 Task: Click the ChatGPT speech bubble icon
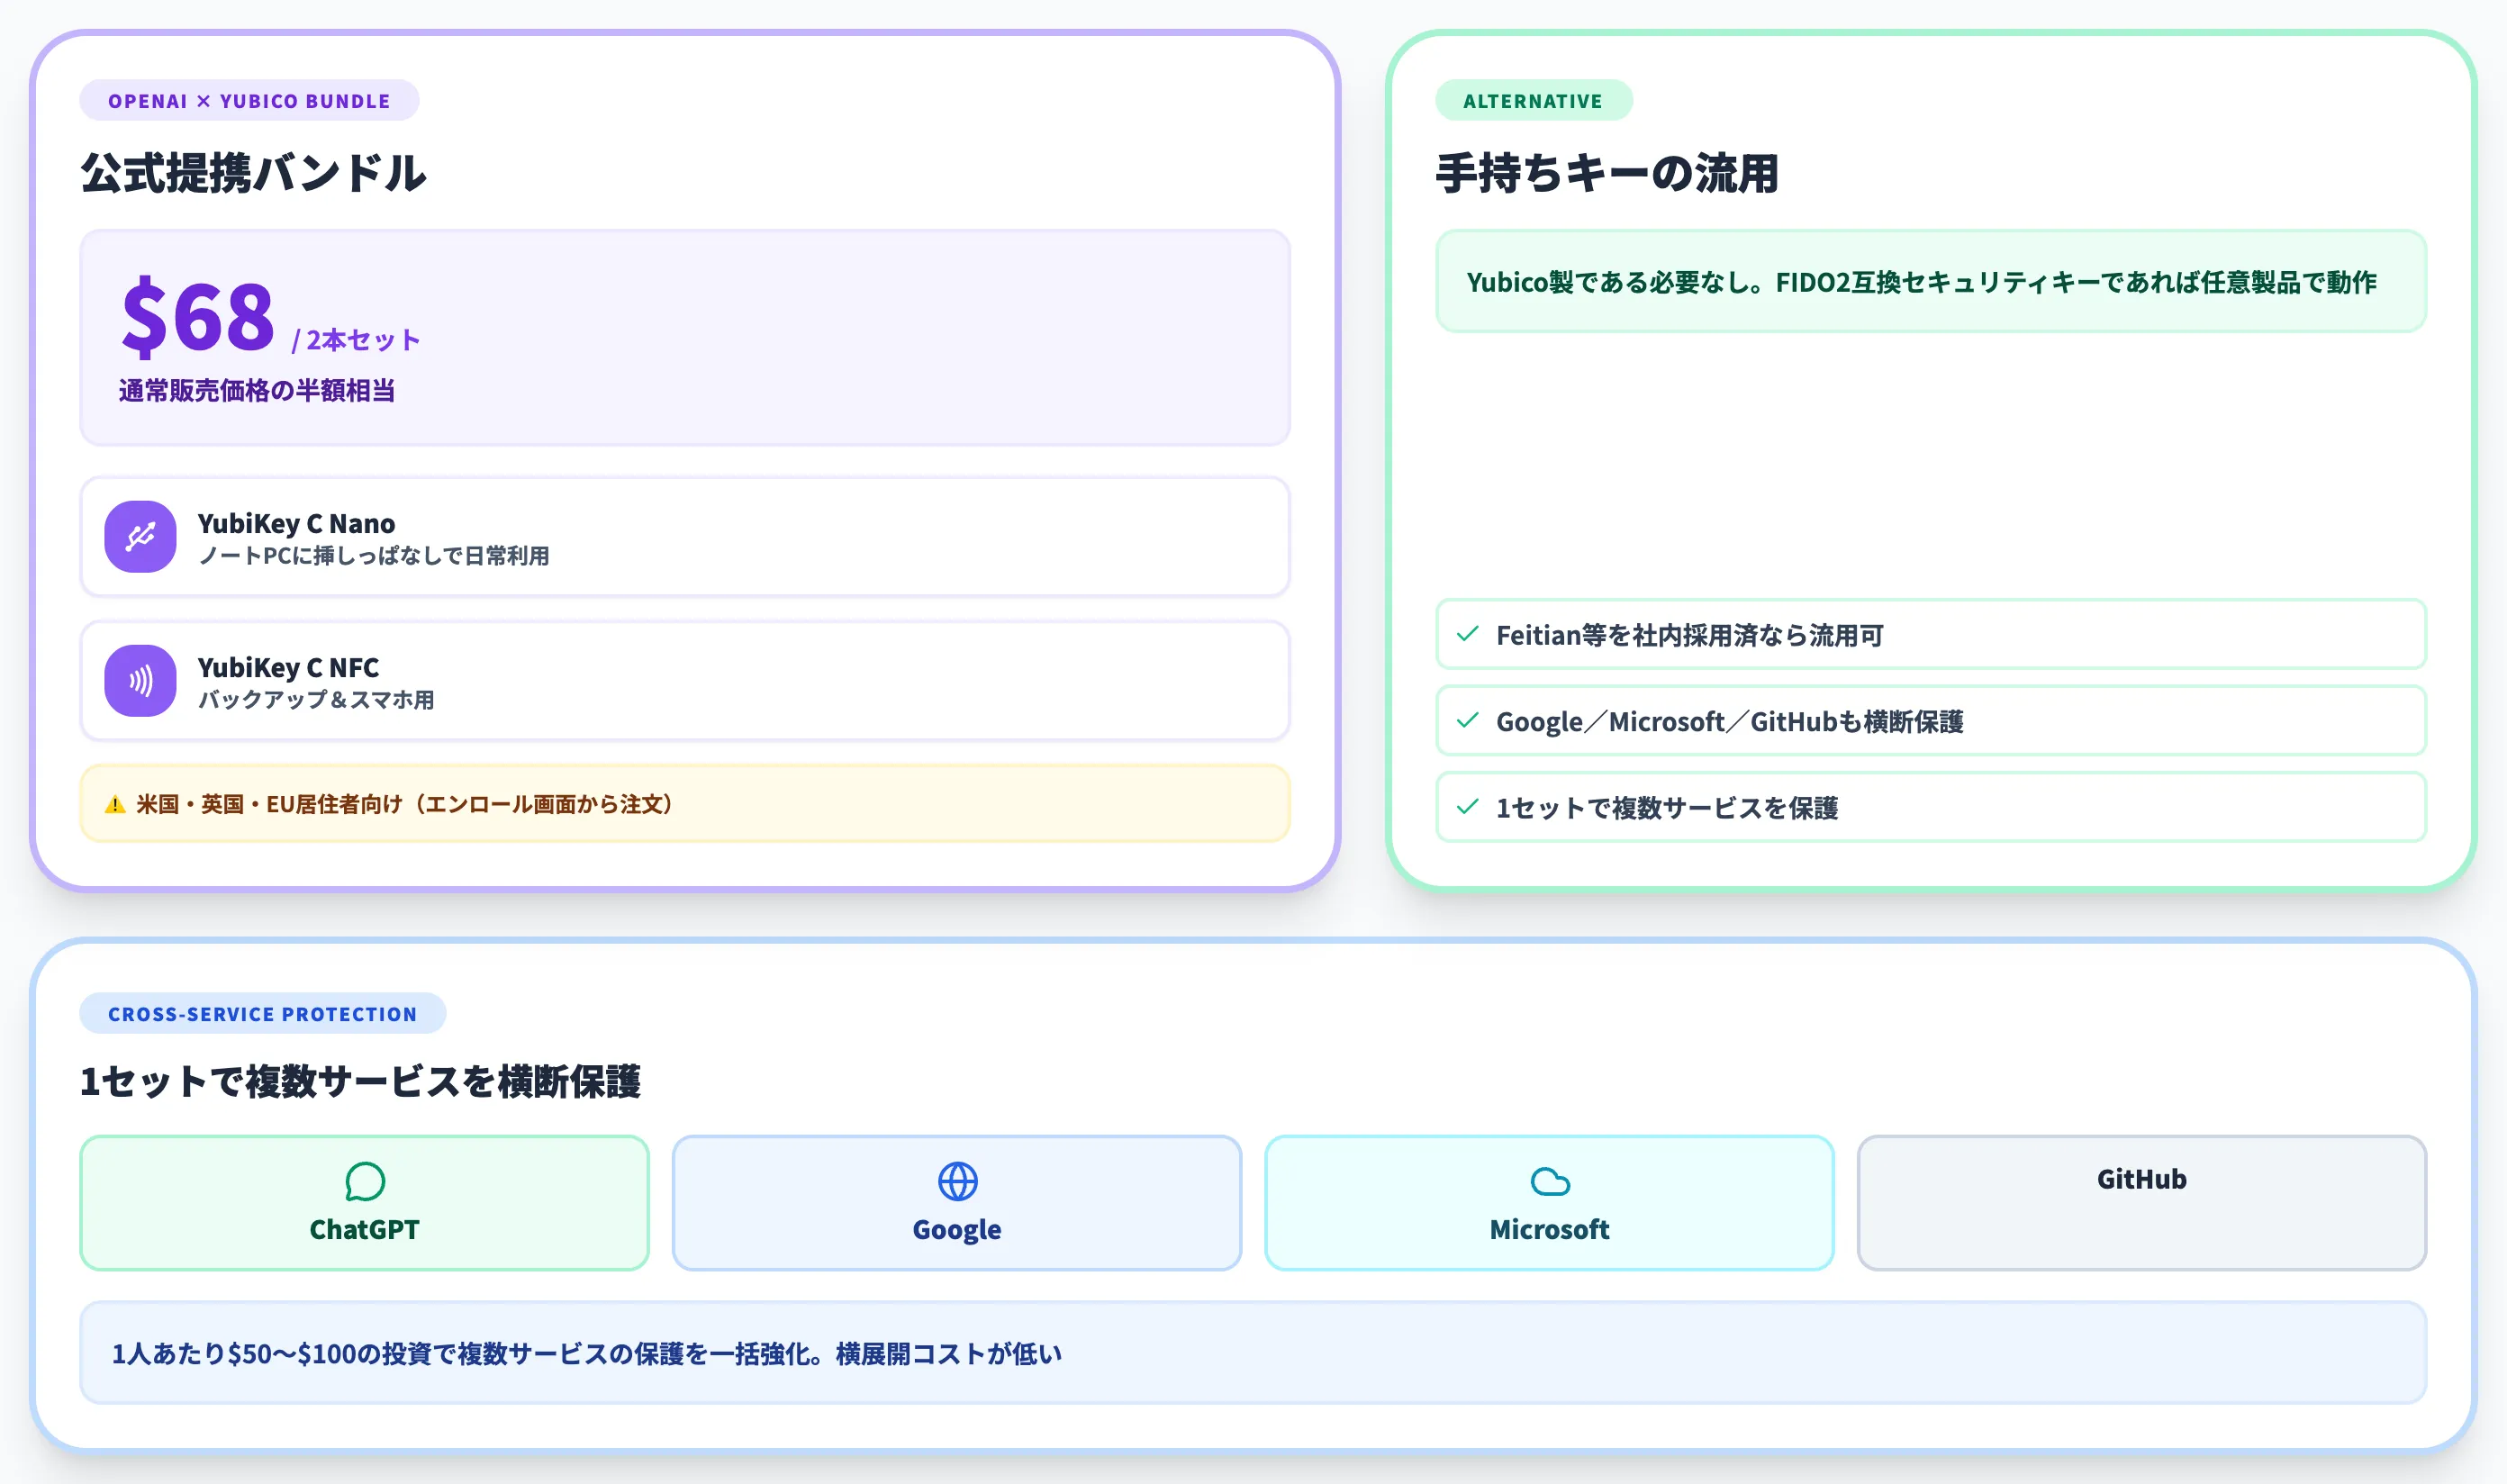coord(365,1182)
